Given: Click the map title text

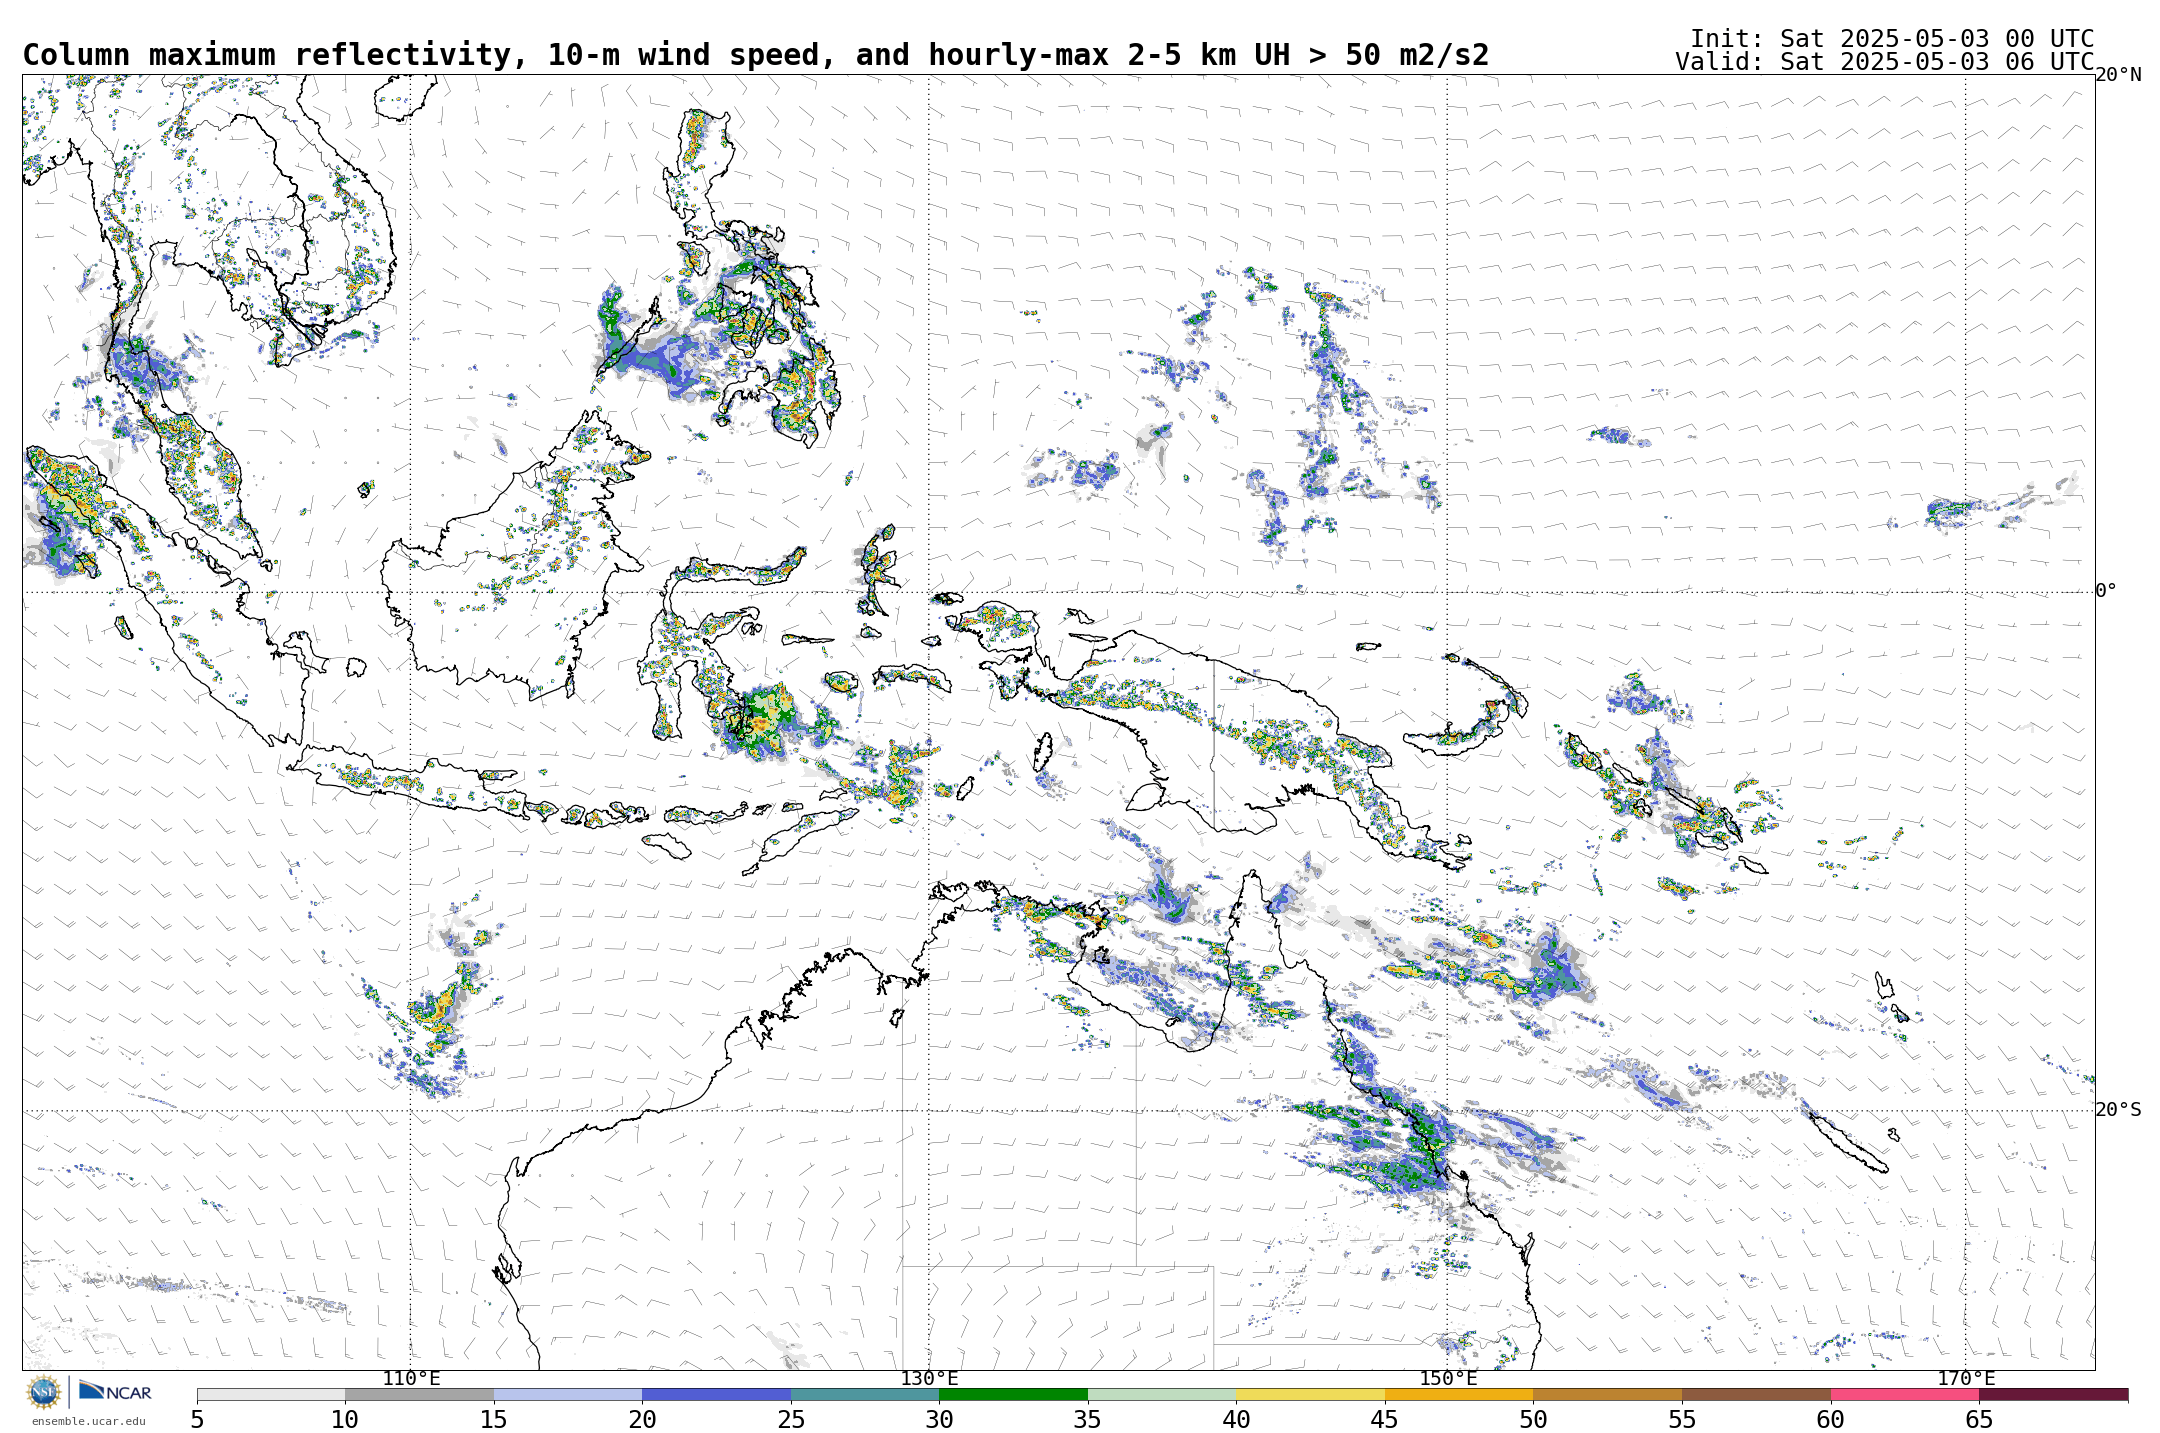Looking at the screenshot, I should (756, 55).
